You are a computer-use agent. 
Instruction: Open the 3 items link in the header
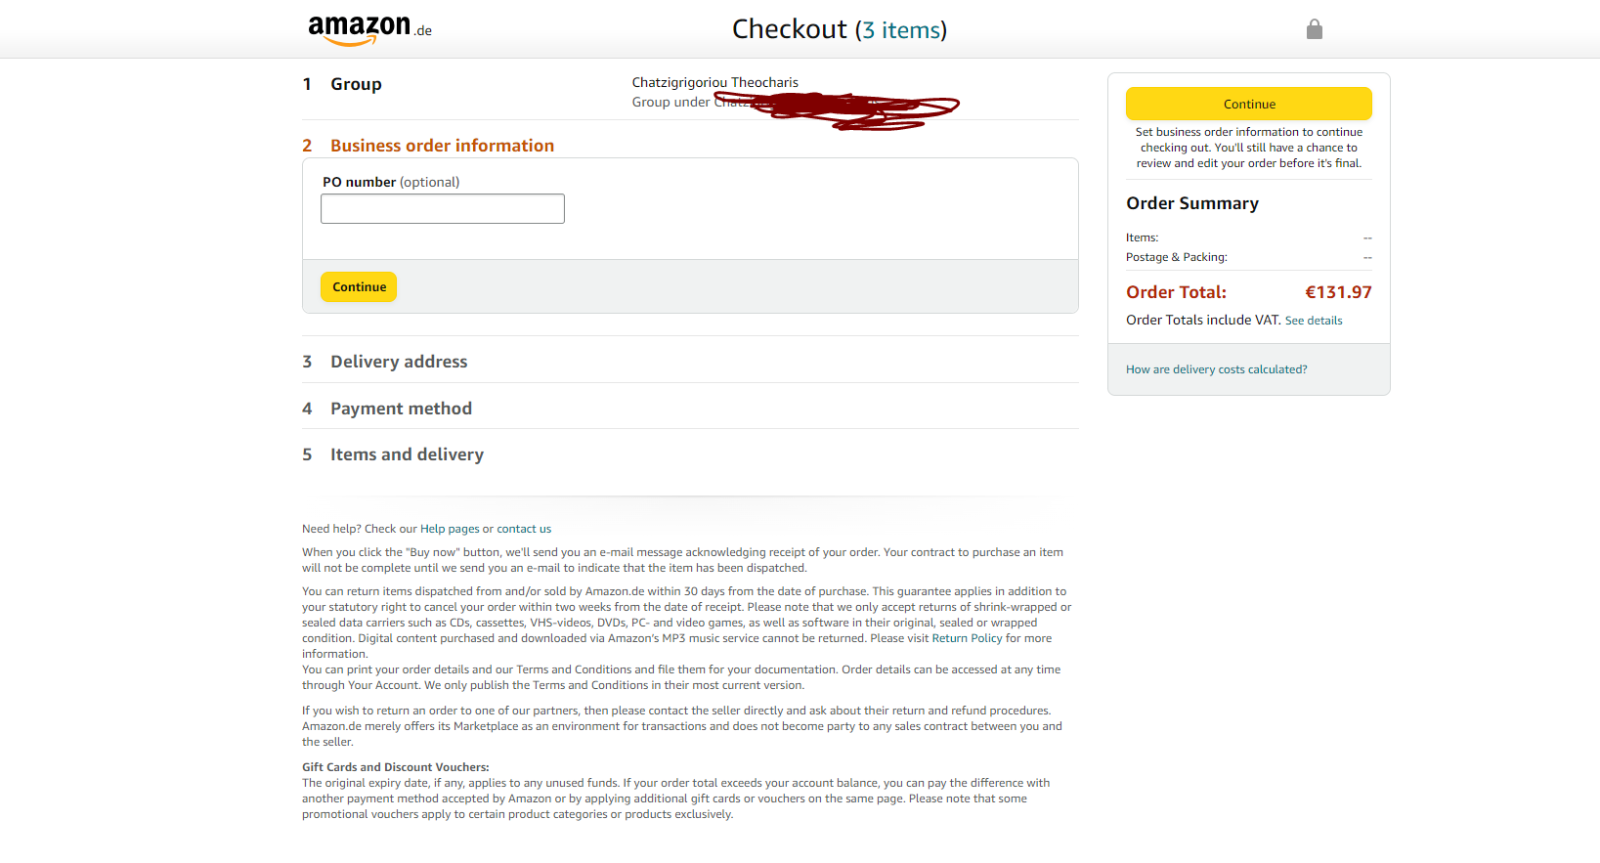point(901,30)
